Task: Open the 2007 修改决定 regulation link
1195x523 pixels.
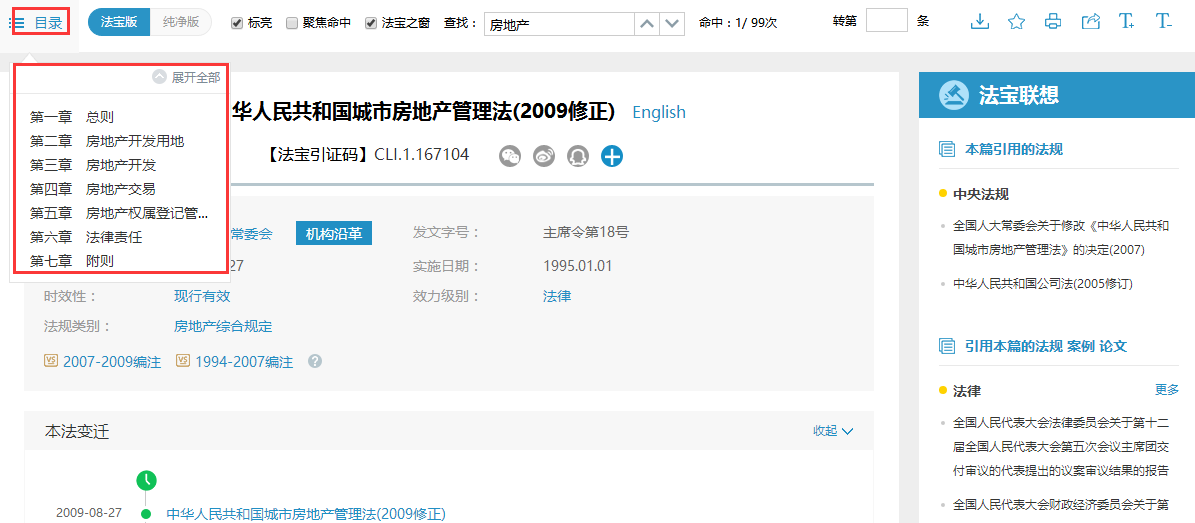Action: click(x=1061, y=238)
